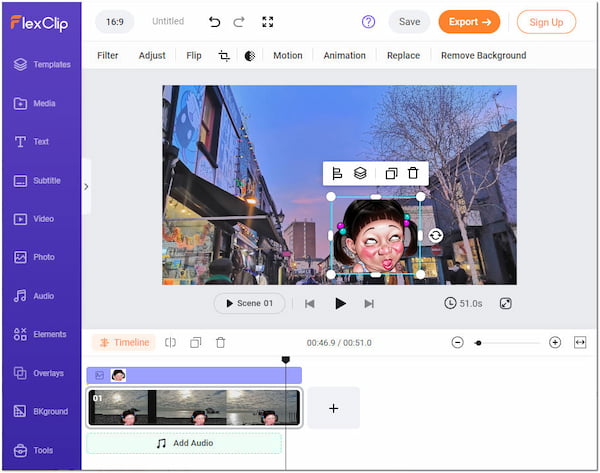This screenshot has height=473, width=600.
Task: Click Add Audio track
Action: (184, 443)
